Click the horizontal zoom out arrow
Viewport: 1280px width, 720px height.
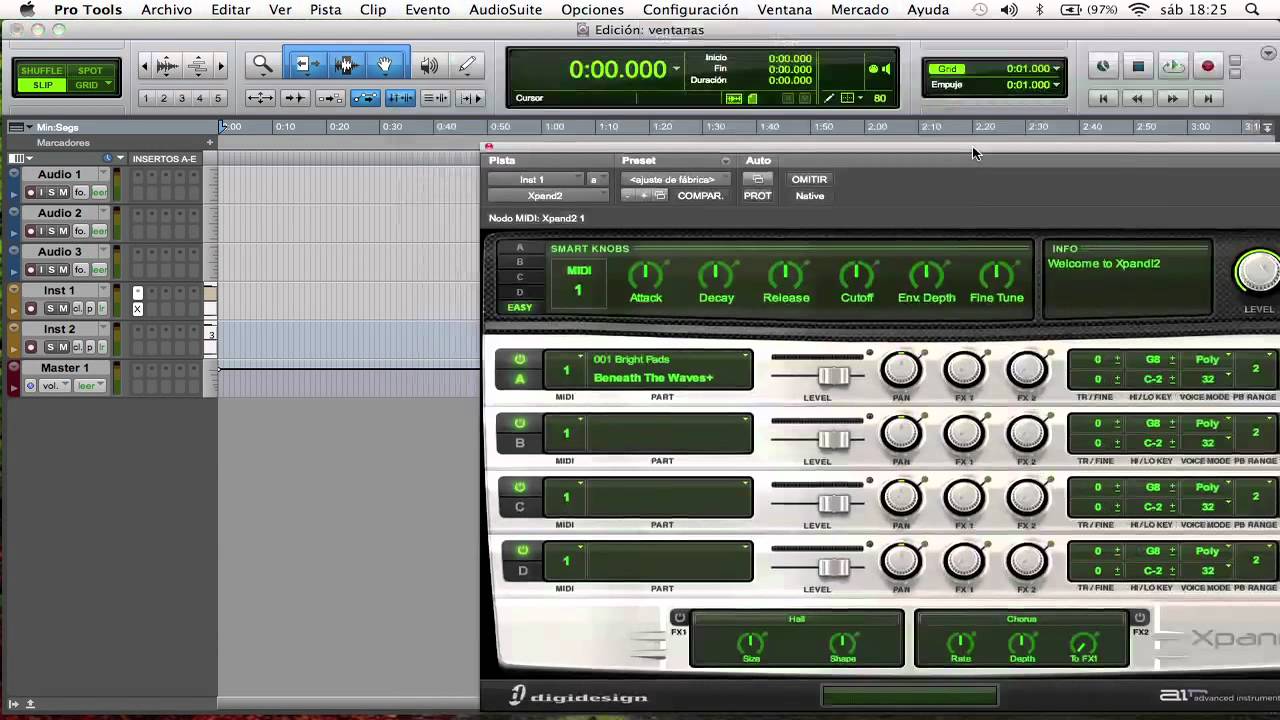[144, 67]
